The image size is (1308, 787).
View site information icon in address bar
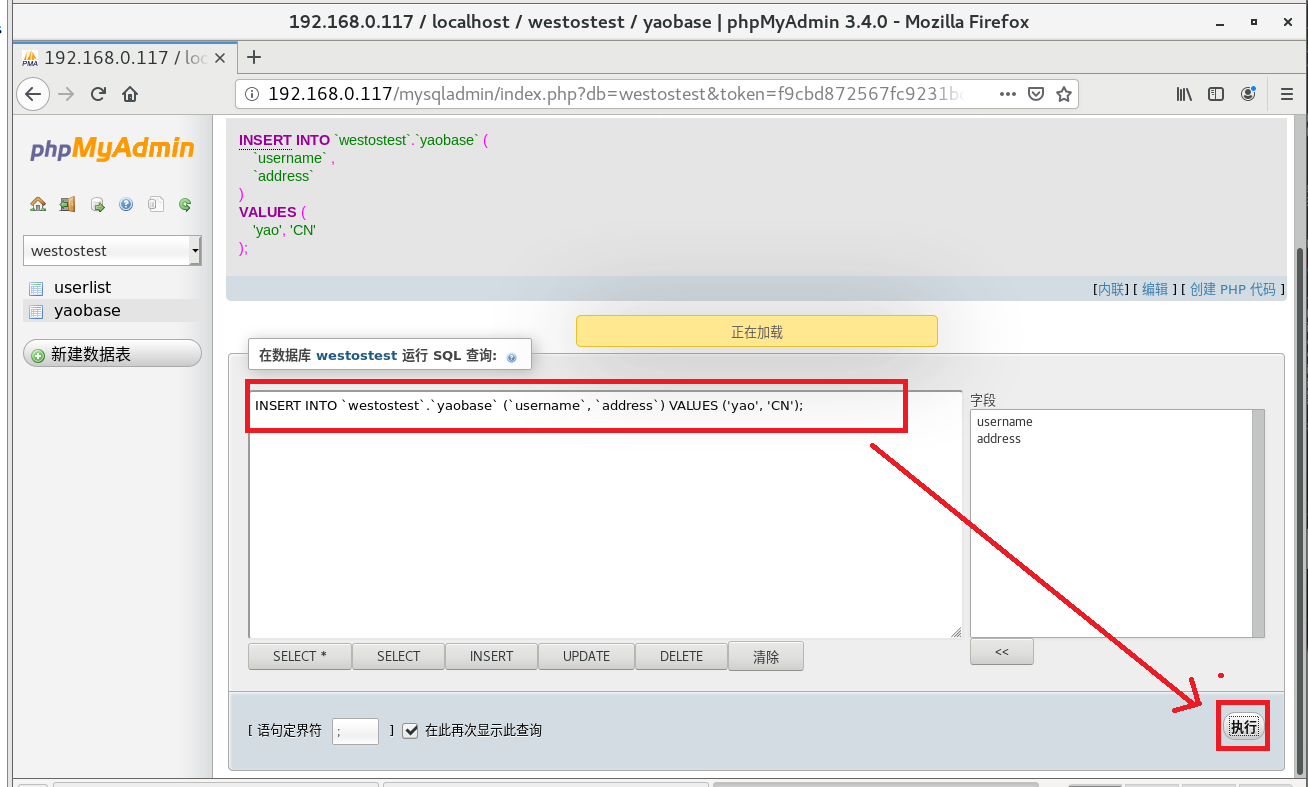[252, 94]
